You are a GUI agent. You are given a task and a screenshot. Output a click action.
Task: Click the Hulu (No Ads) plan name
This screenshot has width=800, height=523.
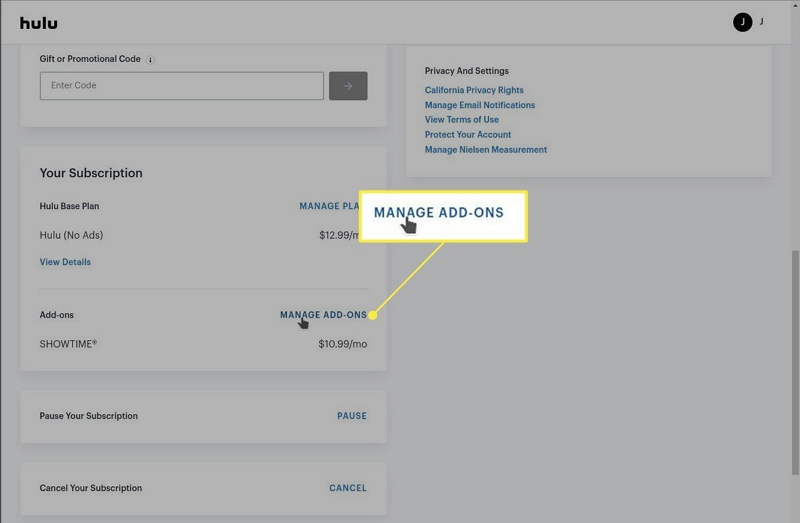pyautogui.click(x=71, y=235)
